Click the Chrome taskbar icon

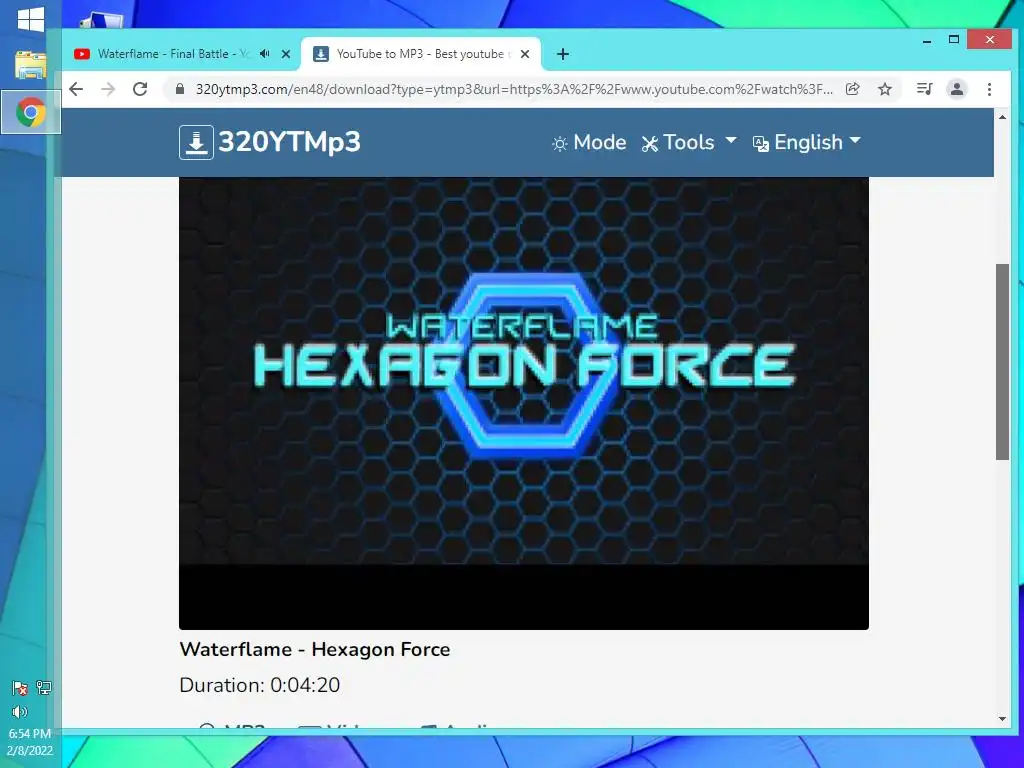[30, 112]
